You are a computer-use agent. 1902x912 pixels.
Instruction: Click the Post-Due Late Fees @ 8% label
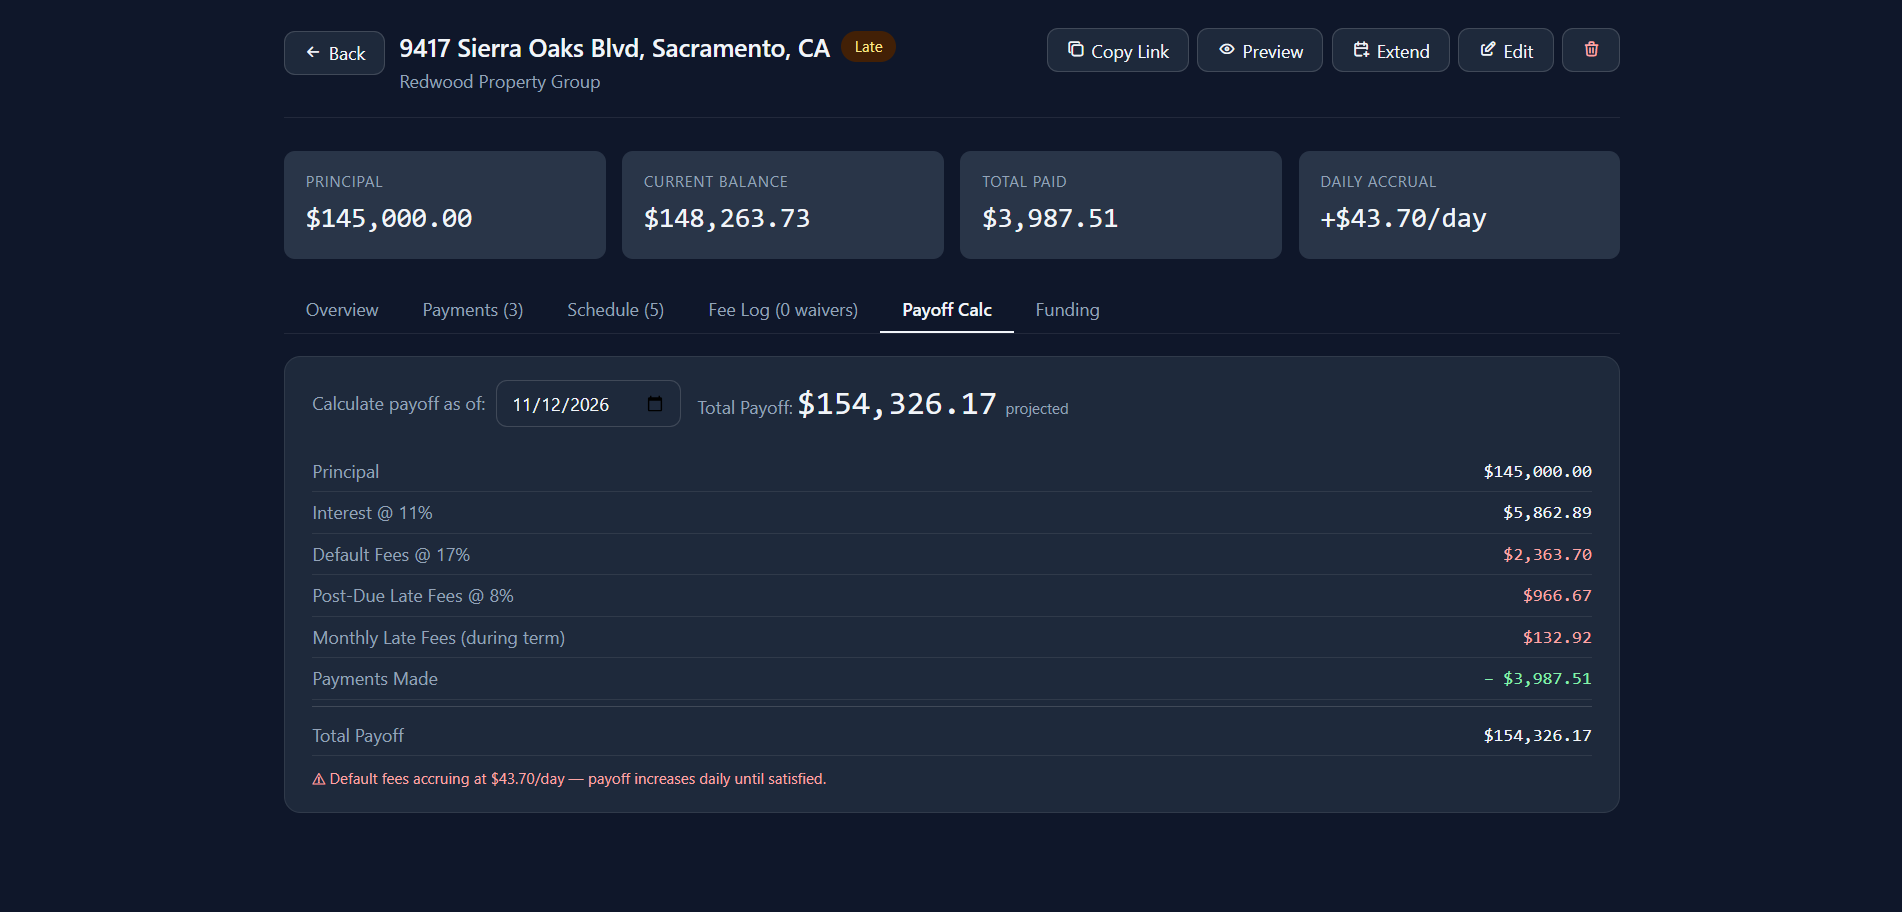point(413,596)
